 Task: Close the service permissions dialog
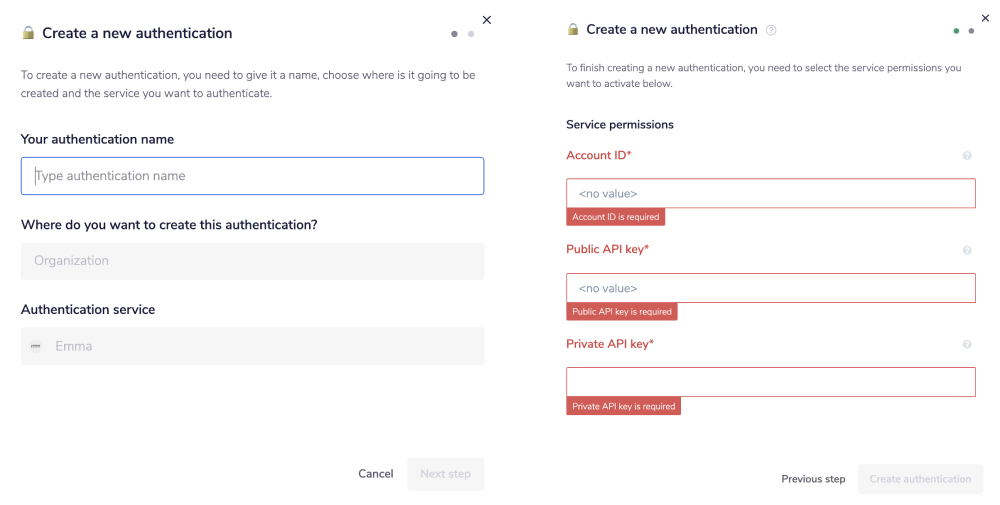pos(986,17)
